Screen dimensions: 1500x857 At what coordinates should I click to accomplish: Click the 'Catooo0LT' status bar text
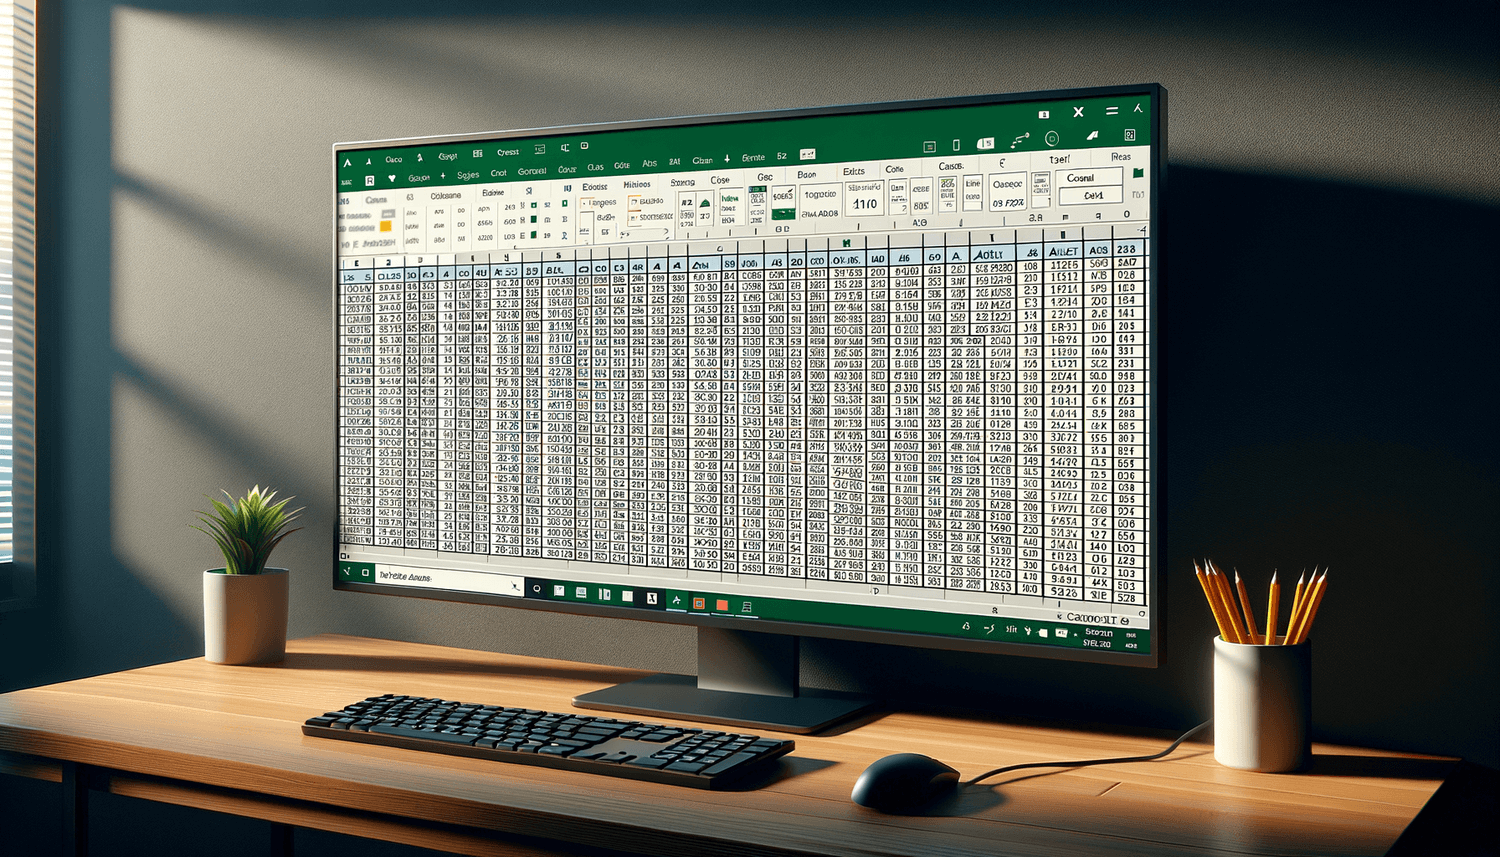1093,619
